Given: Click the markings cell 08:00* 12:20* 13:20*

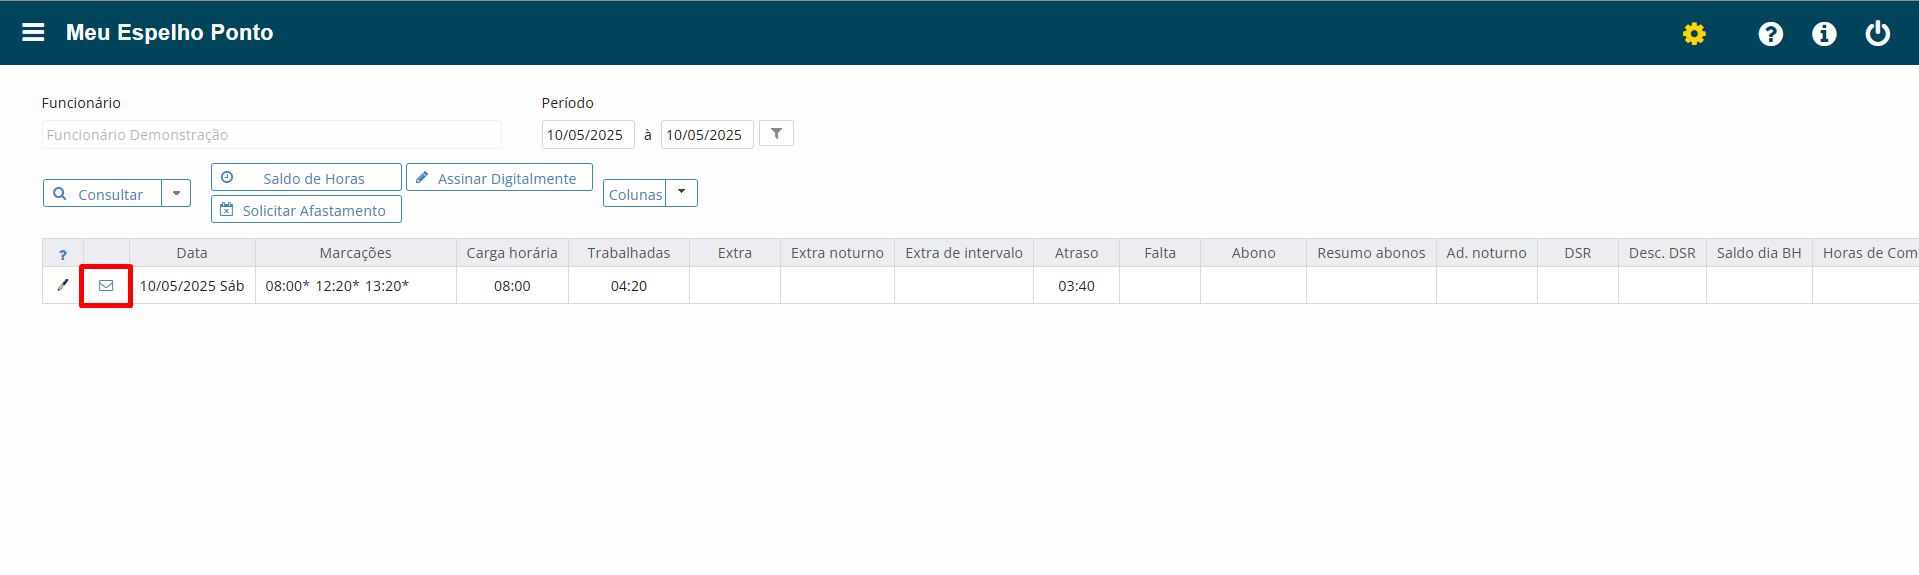Looking at the screenshot, I should [x=356, y=286].
